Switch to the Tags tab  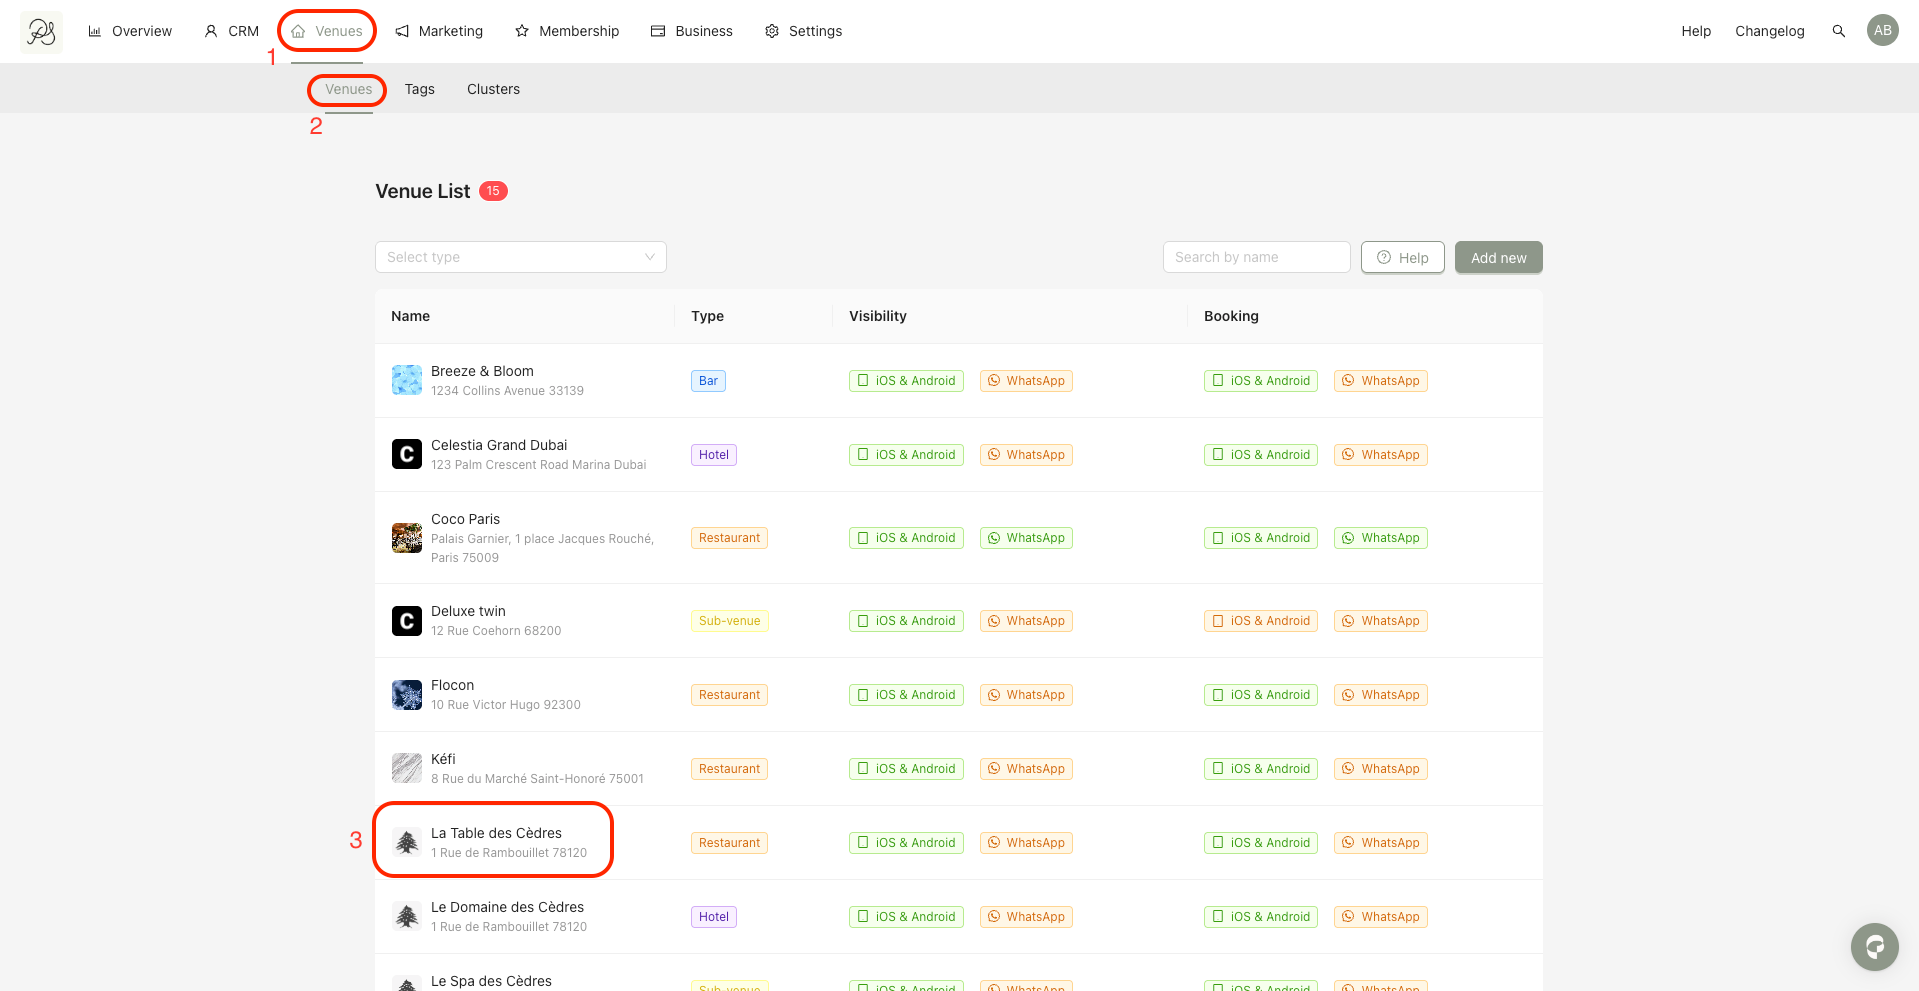419,89
